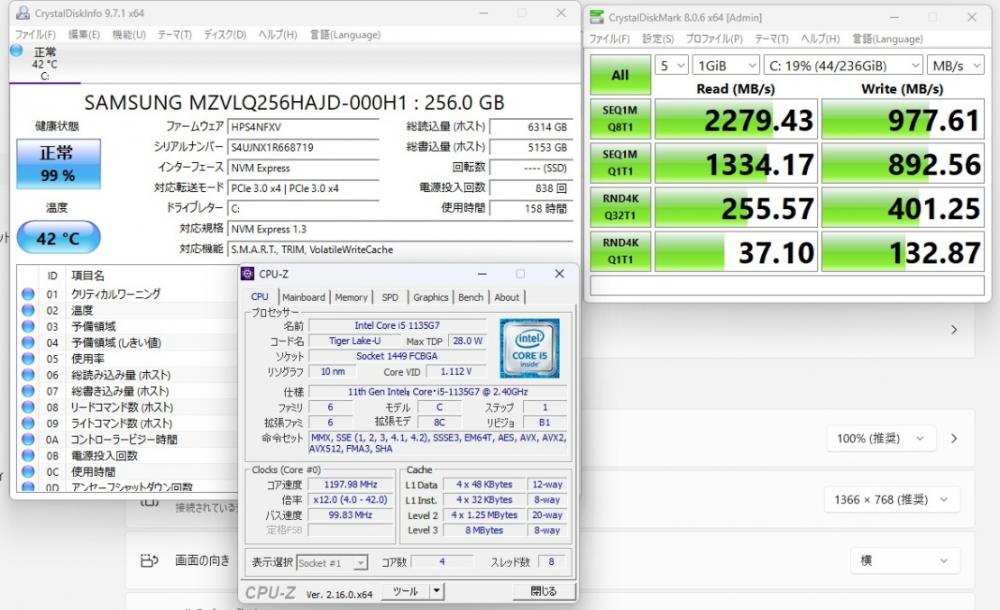Screen dimensions: 1000x610
Task: Open the 100% scale dropdown
Action: point(881,439)
